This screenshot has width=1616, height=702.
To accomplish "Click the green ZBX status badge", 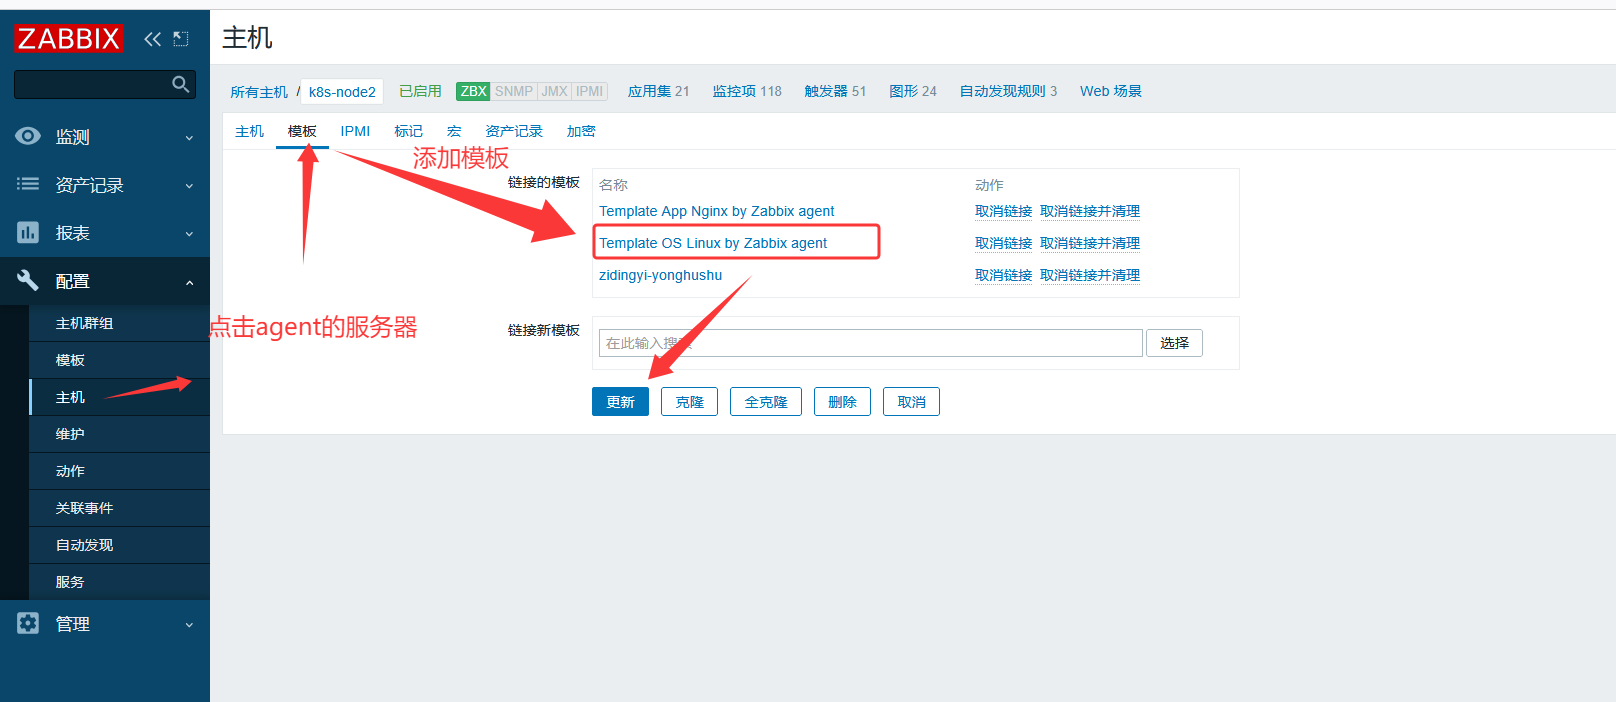I will coord(473,91).
